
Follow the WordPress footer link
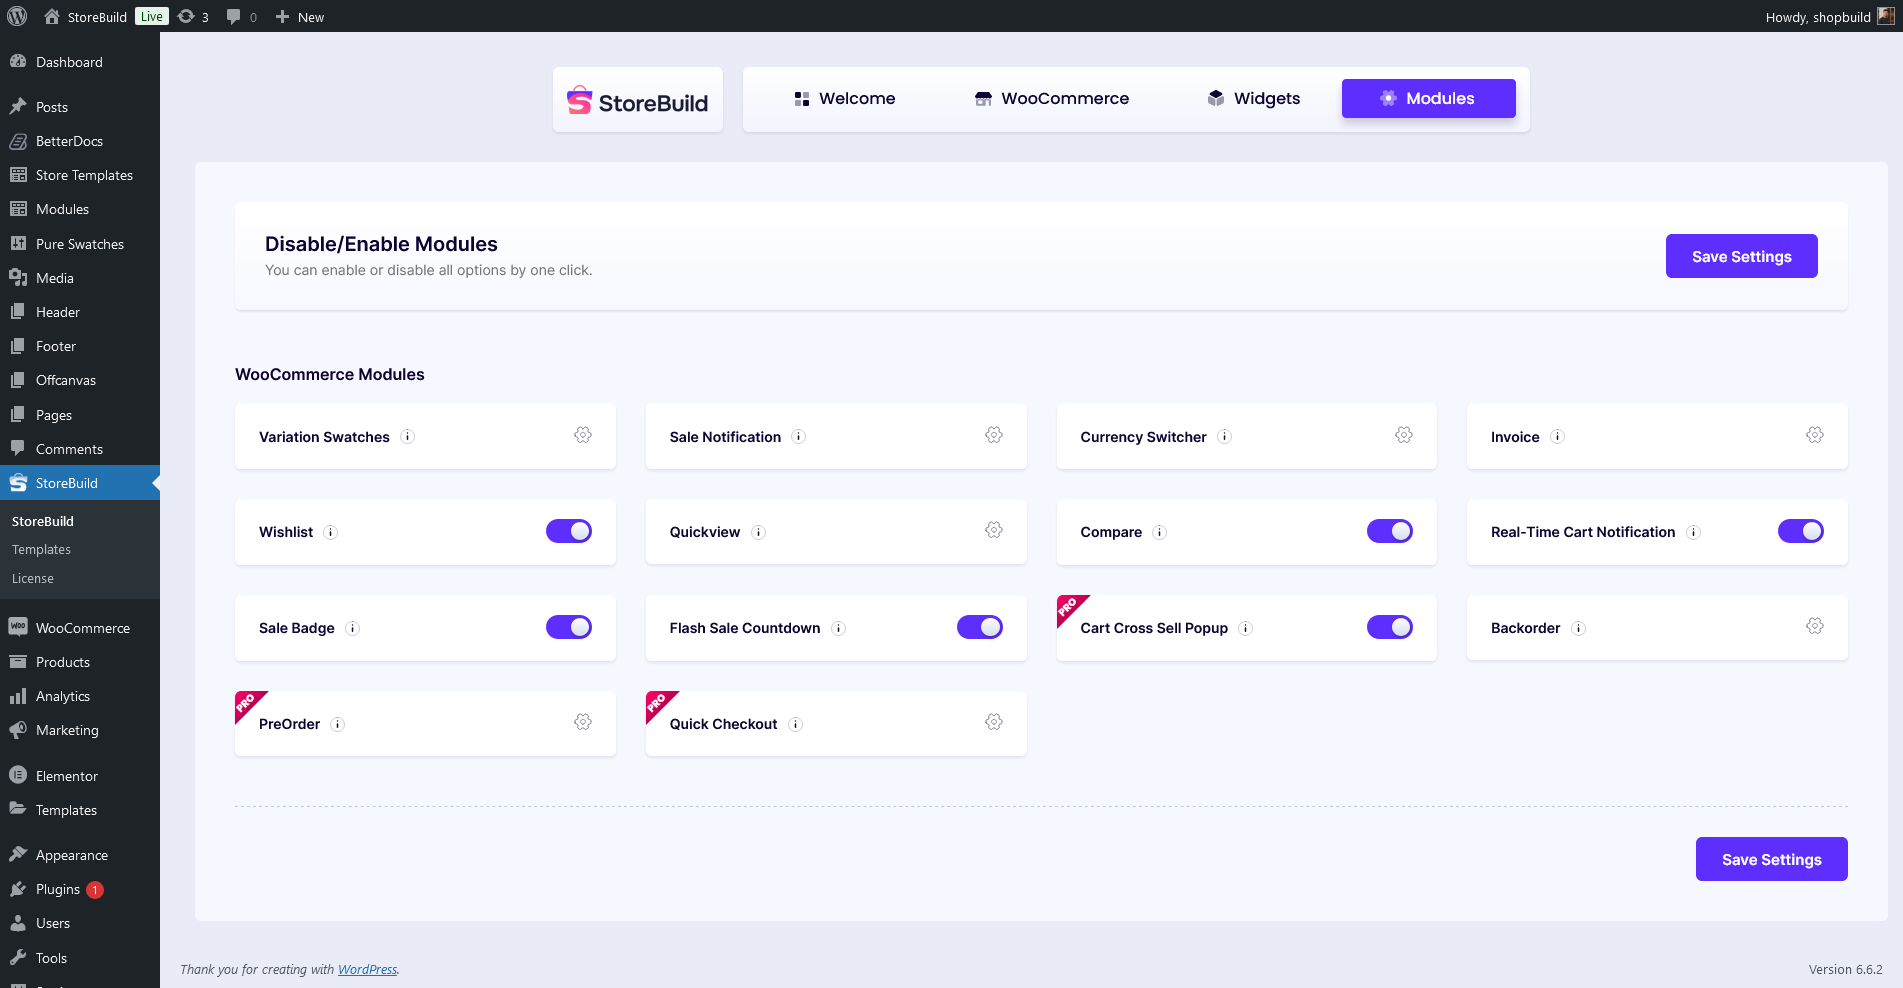coord(367,969)
